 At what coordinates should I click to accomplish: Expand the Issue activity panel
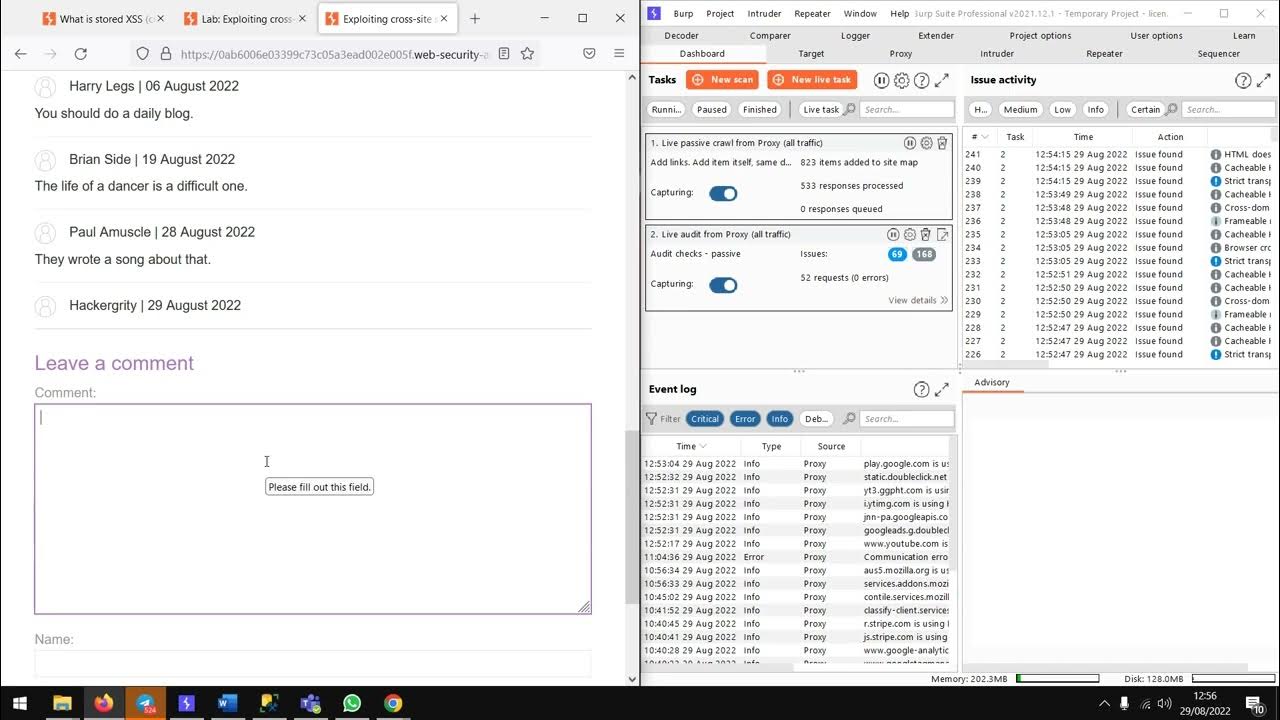1264,80
